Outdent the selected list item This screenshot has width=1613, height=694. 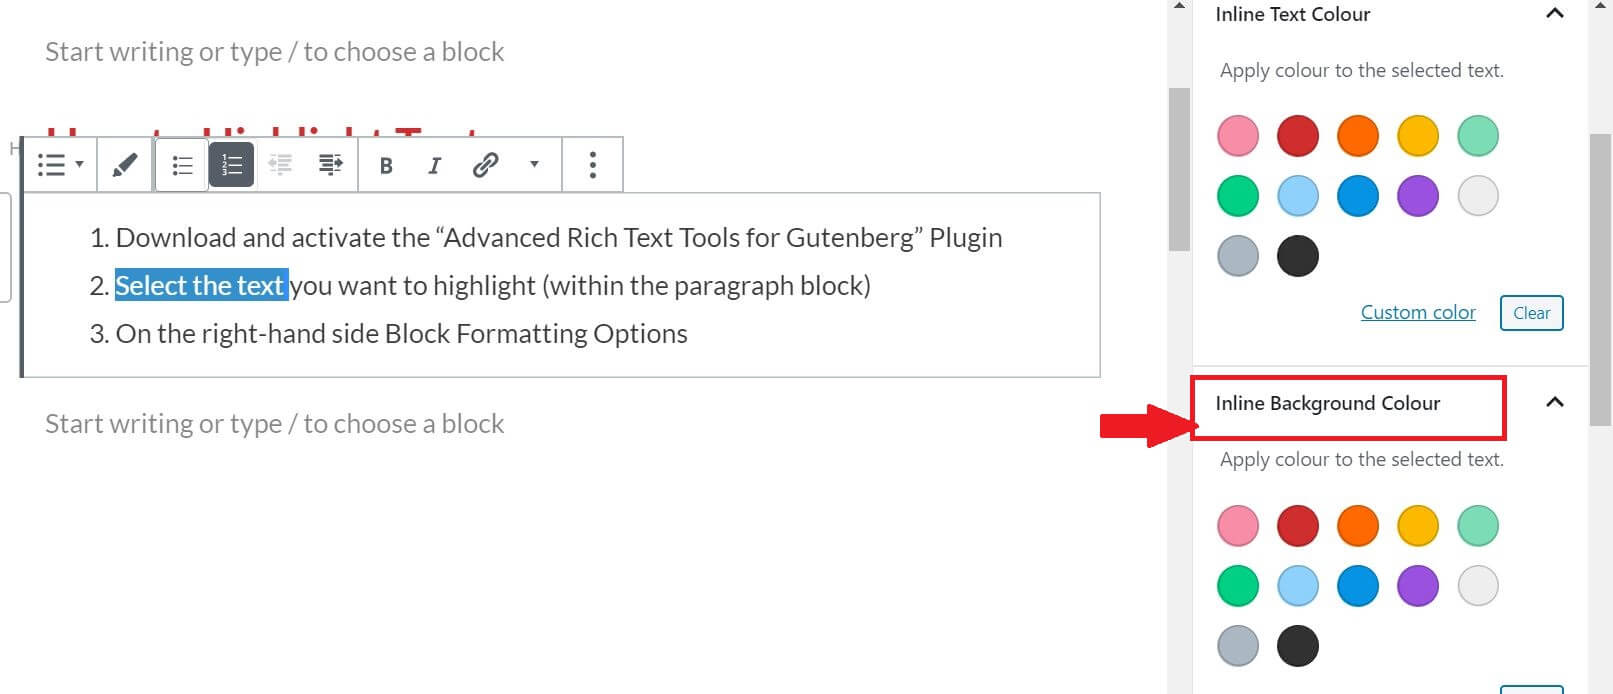pyautogui.click(x=281, y=164)
